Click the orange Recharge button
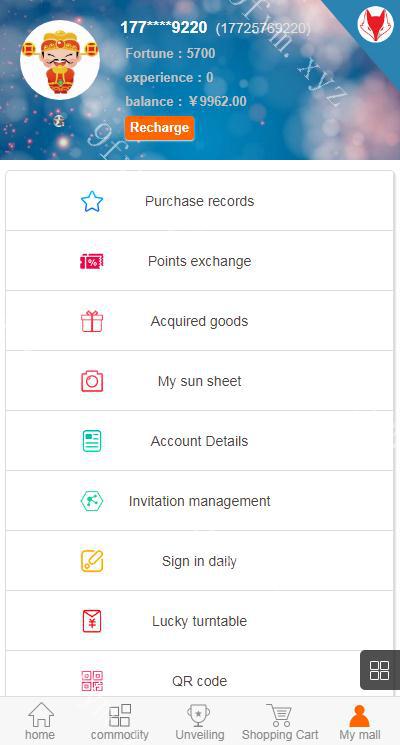This screenshot has width=400, height=745. click(x=160, y=128)
